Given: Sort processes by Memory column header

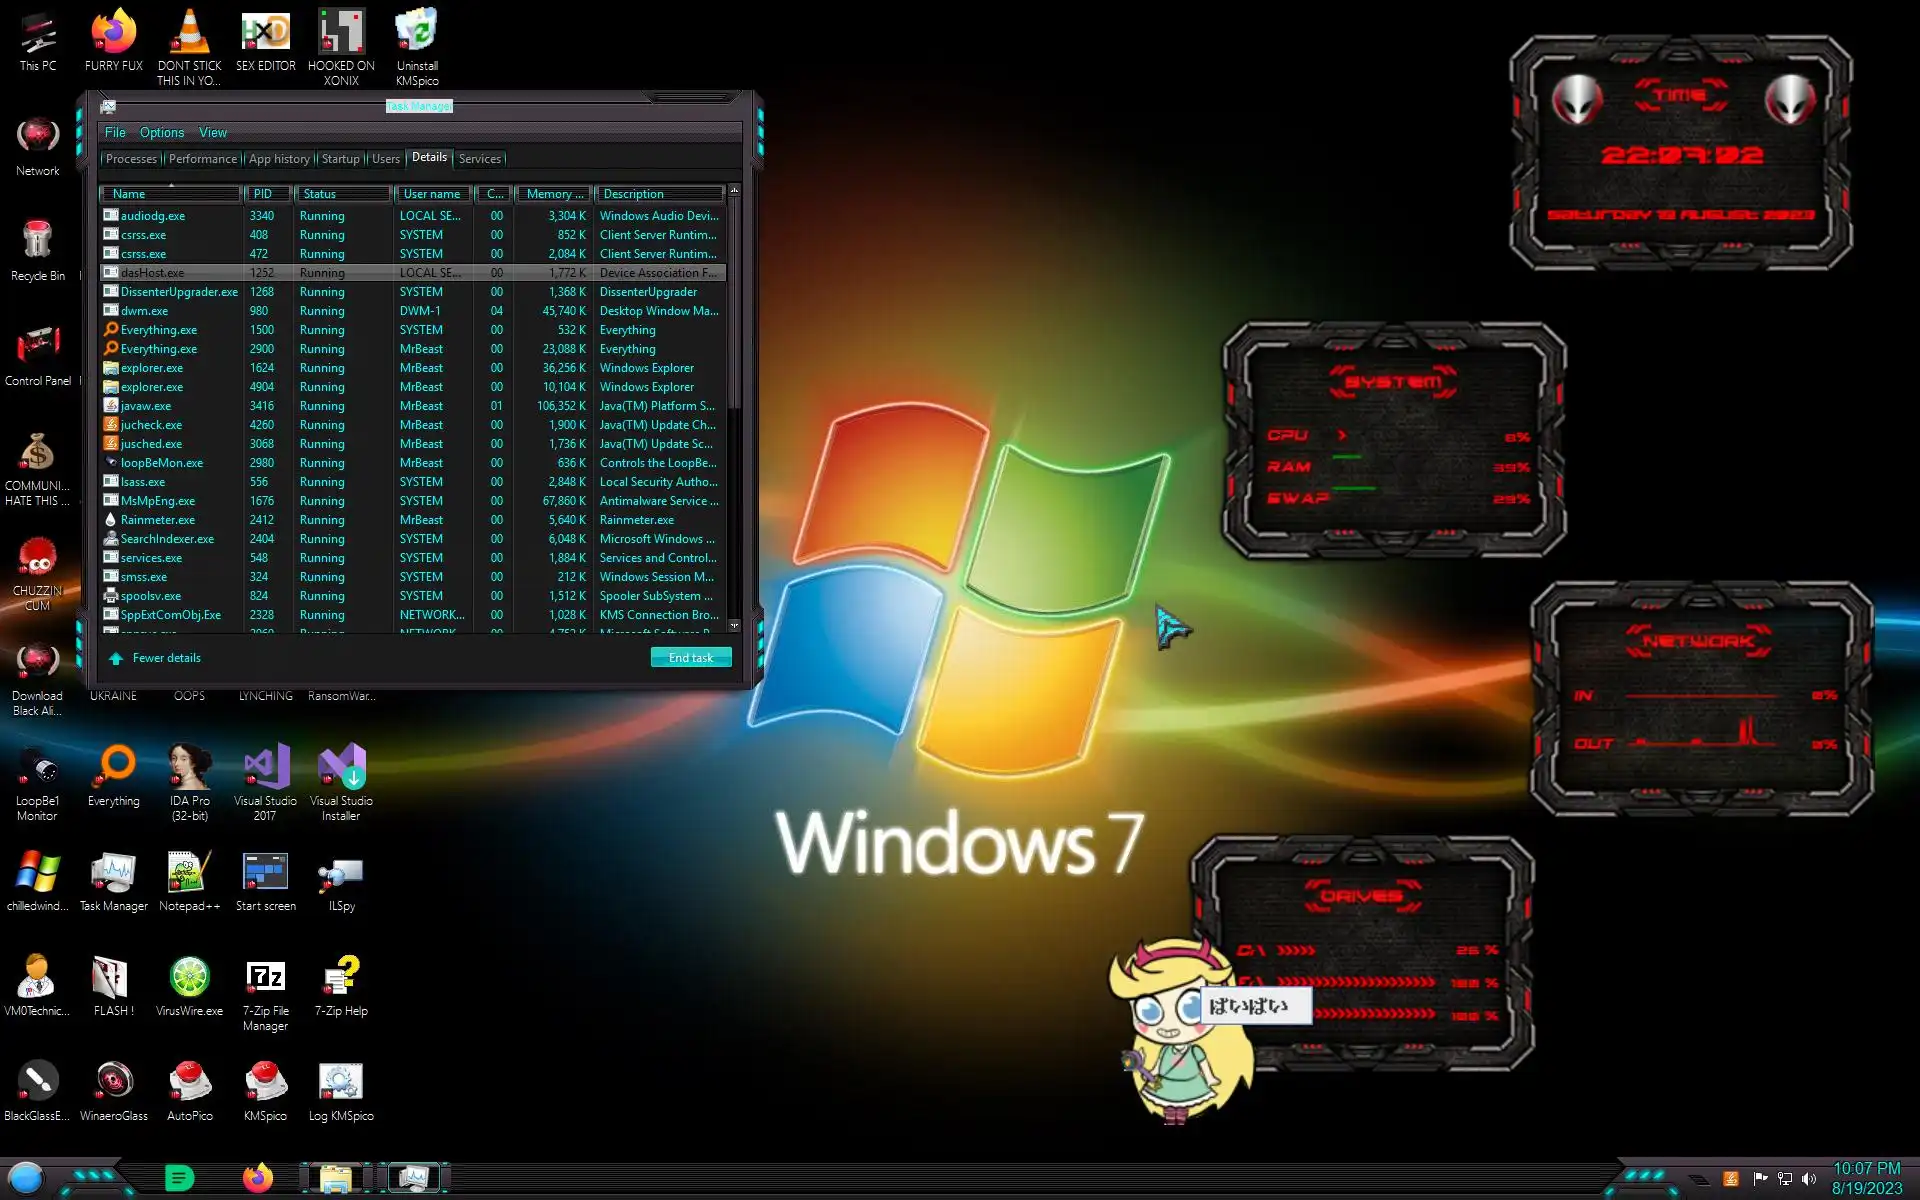Looking at the screenshot, I should click(553, 194).
